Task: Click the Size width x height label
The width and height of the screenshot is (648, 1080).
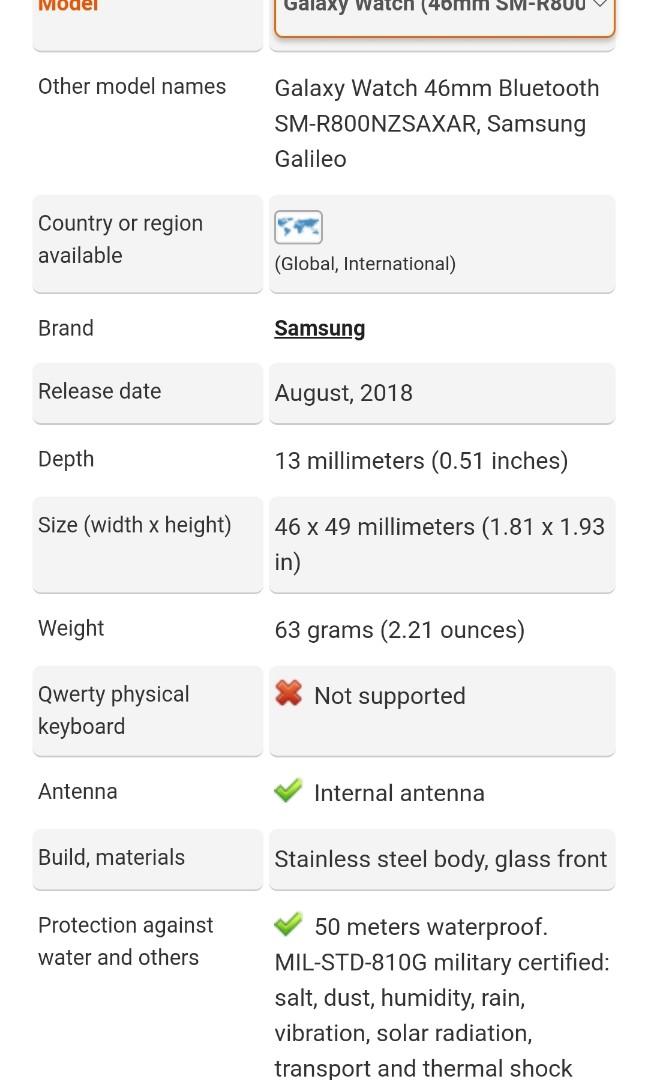Action: [135, 524]
